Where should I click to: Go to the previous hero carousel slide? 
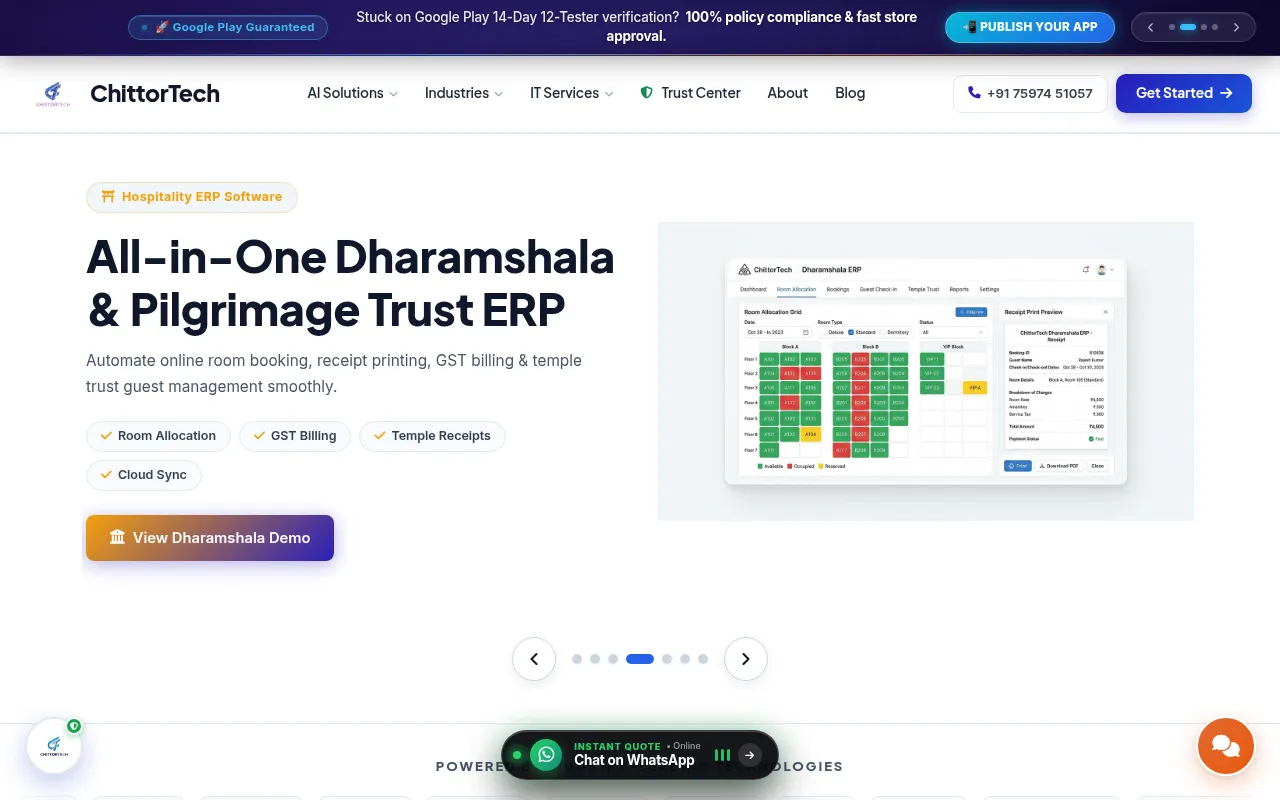tap(534, 659)
